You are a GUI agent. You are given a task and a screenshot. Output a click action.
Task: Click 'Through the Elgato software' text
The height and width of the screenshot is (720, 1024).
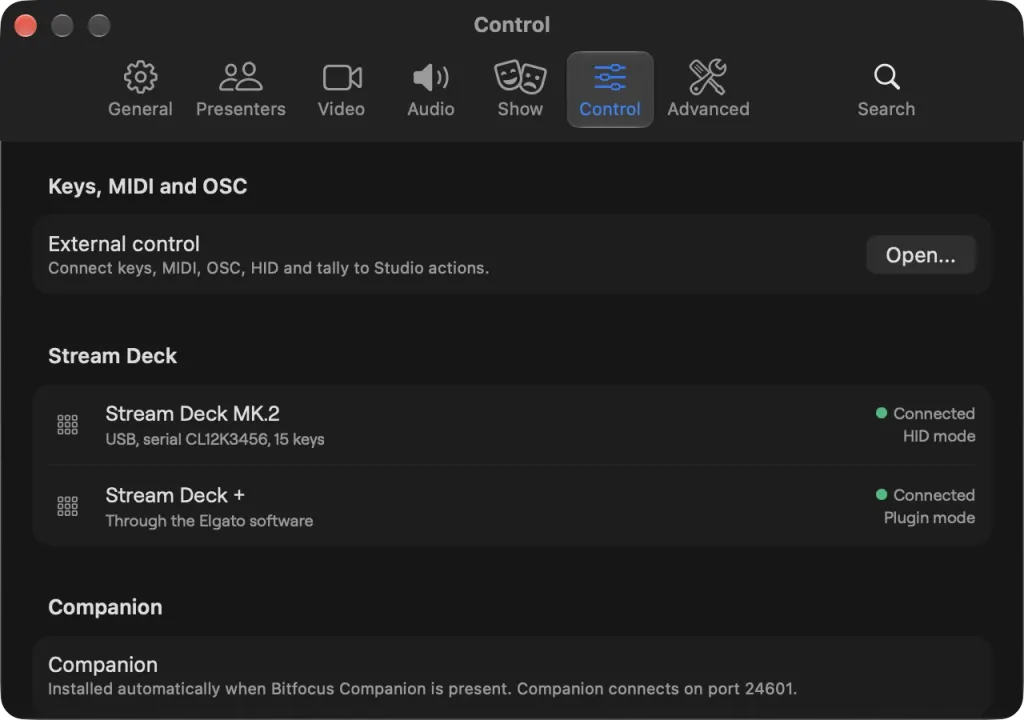(x=209, y=521)
